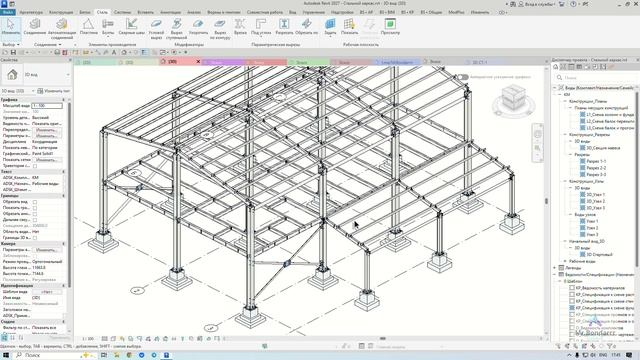Click the project browser search field
Screen dimensions: 640x360
(x=596, y=77)
